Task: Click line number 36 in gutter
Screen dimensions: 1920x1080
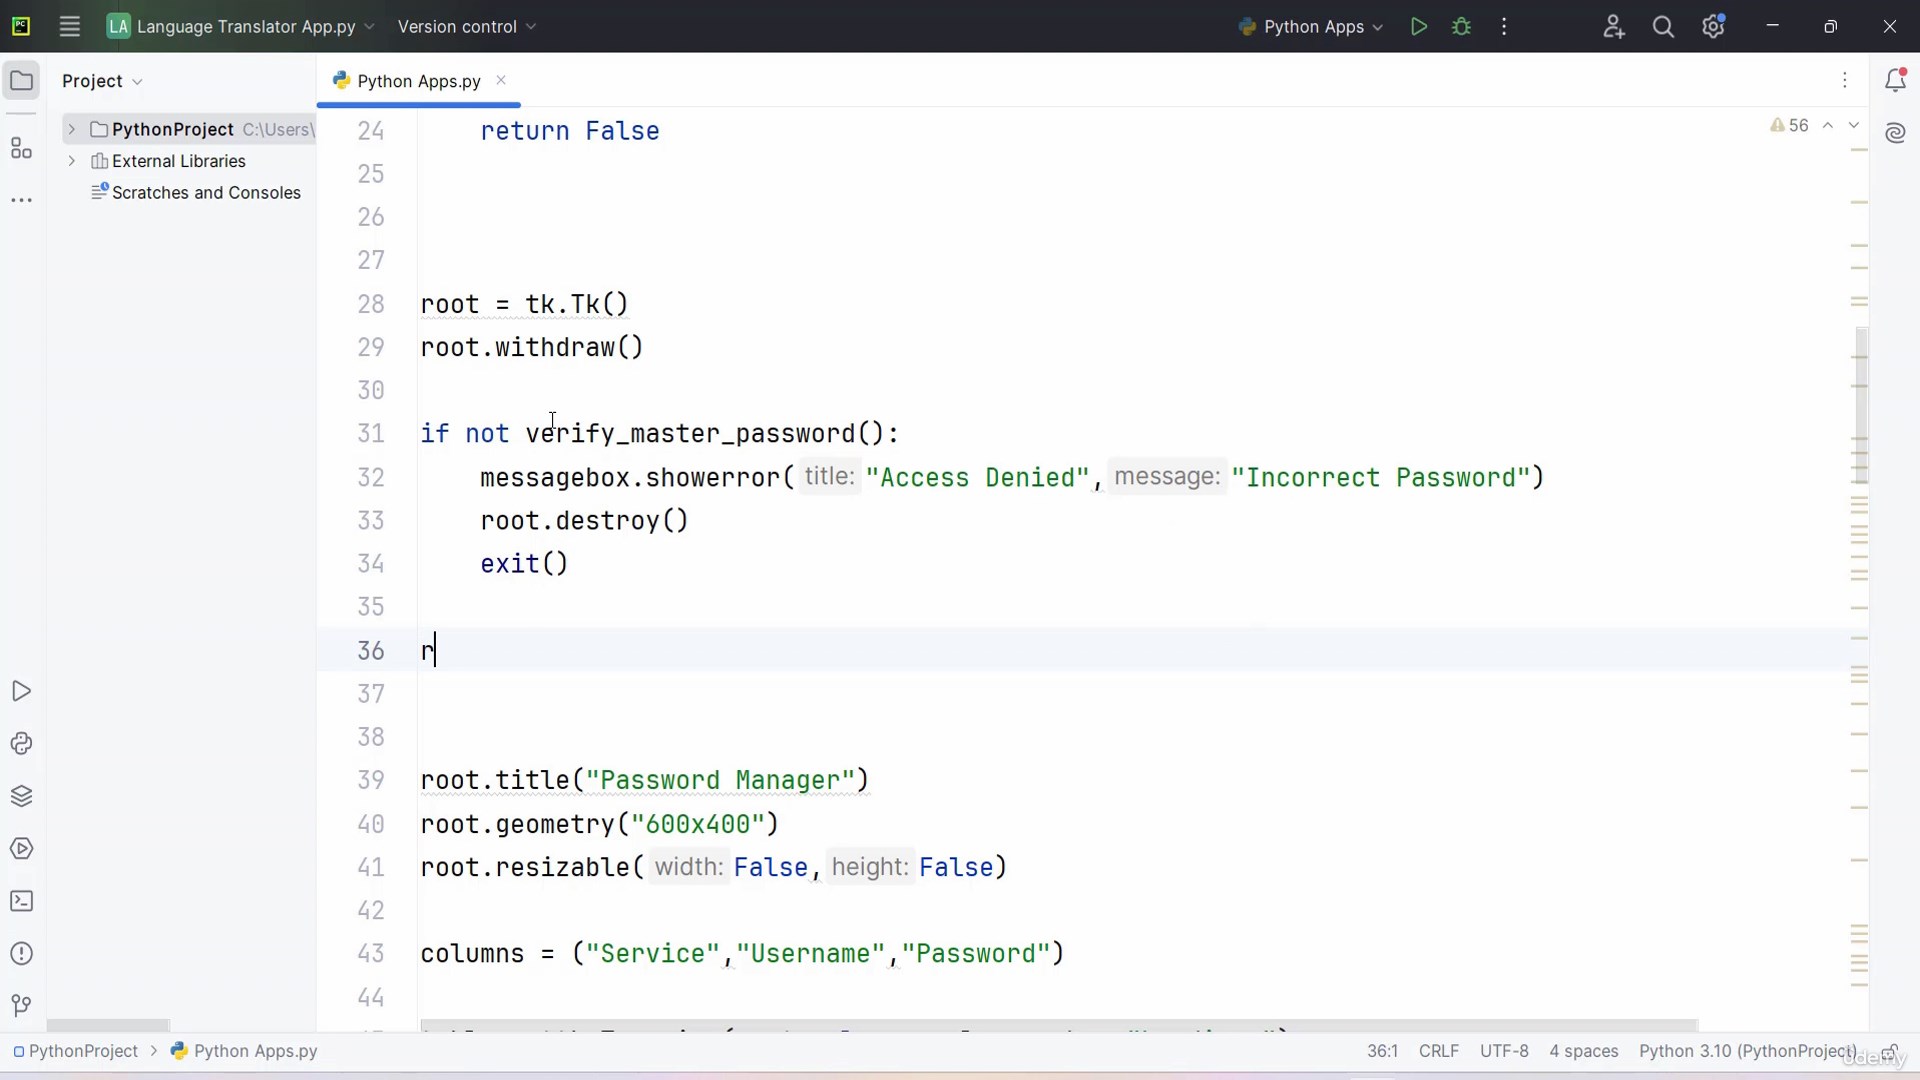Action: tap(371, 651)
